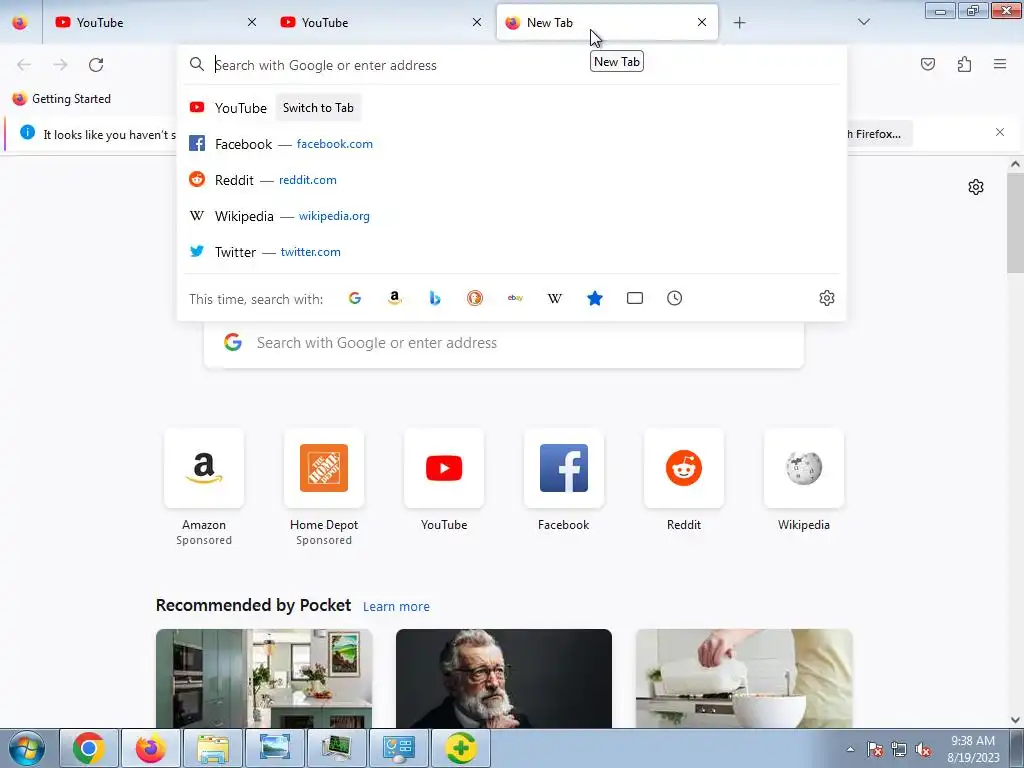Viewport: 1024px width, 768px height.
Task: Go forward one page
Action: [x=60, y=65]
